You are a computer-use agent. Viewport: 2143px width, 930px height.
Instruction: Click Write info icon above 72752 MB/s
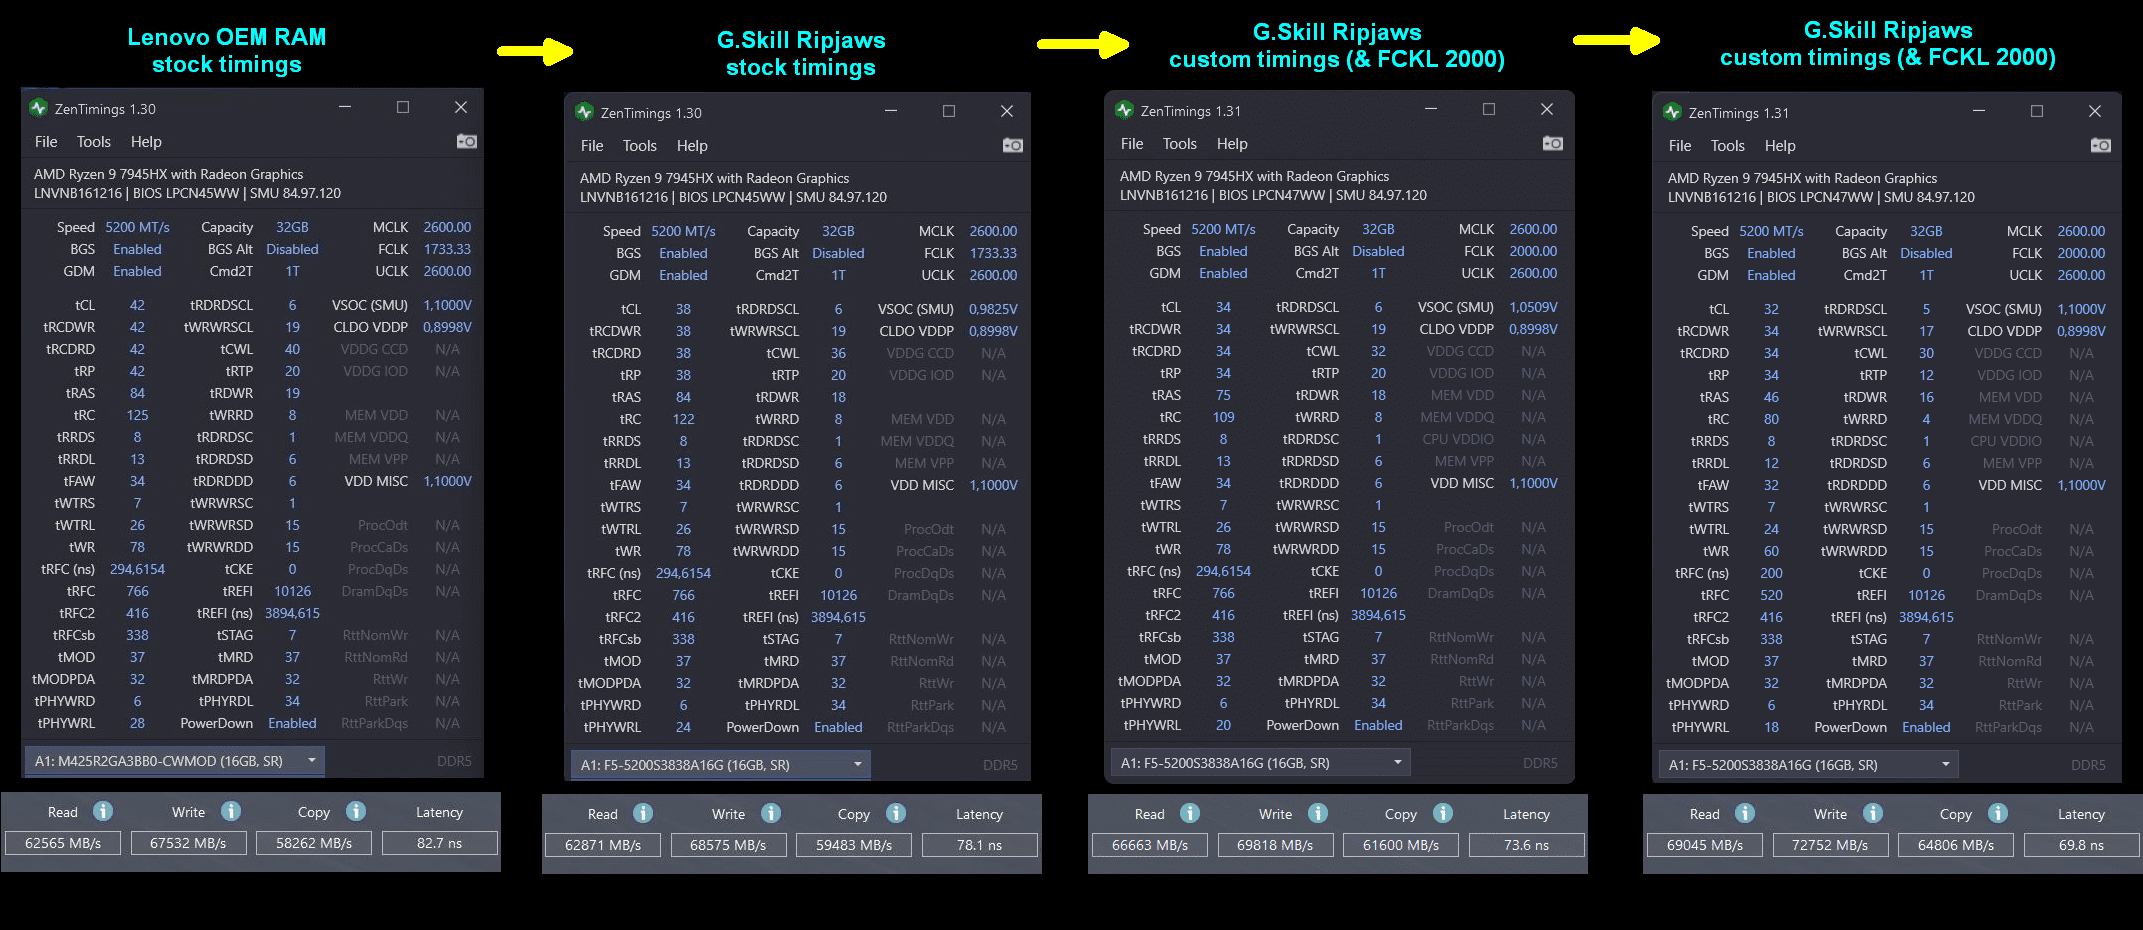point(1873,813)
